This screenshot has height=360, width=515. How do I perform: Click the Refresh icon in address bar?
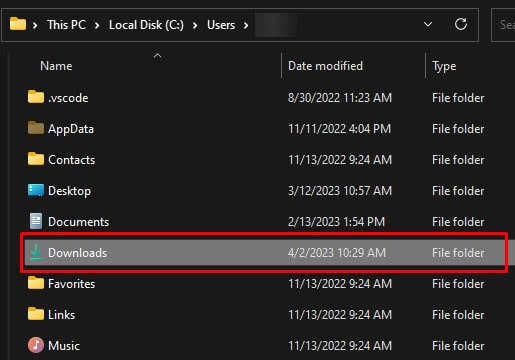pyautogui.click(x=461, y=24)
